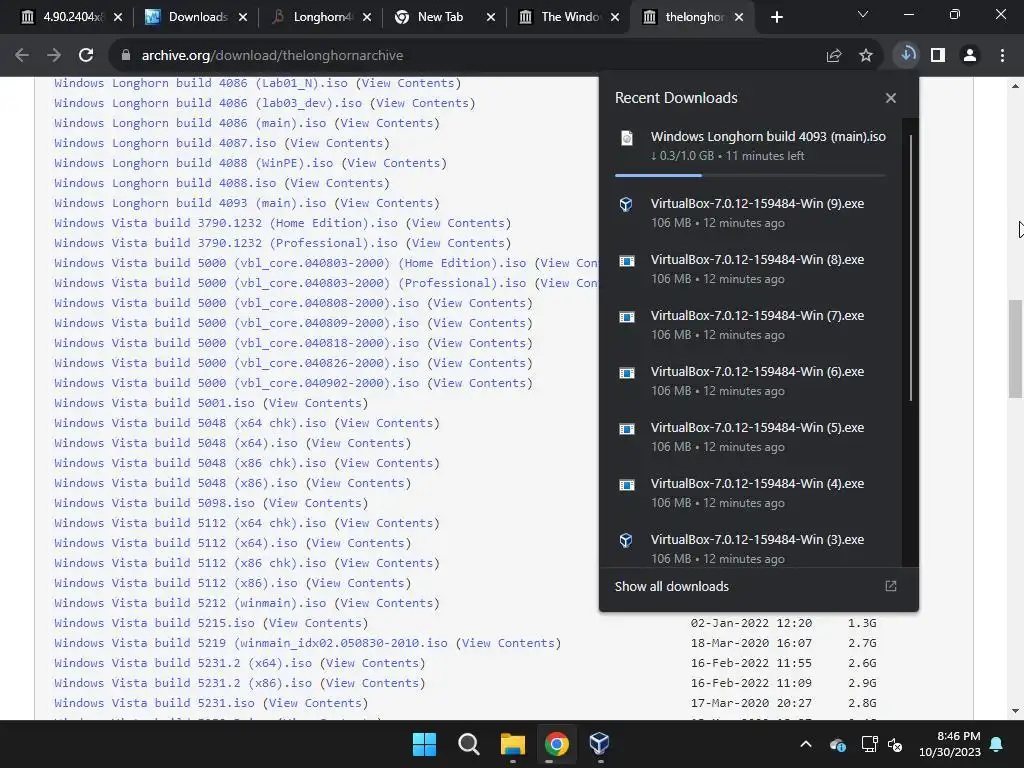Click the Longhorn 4093 iso file icon
Image resolution: width=1024 pixels, height=768 pixels.
(626, 138)
